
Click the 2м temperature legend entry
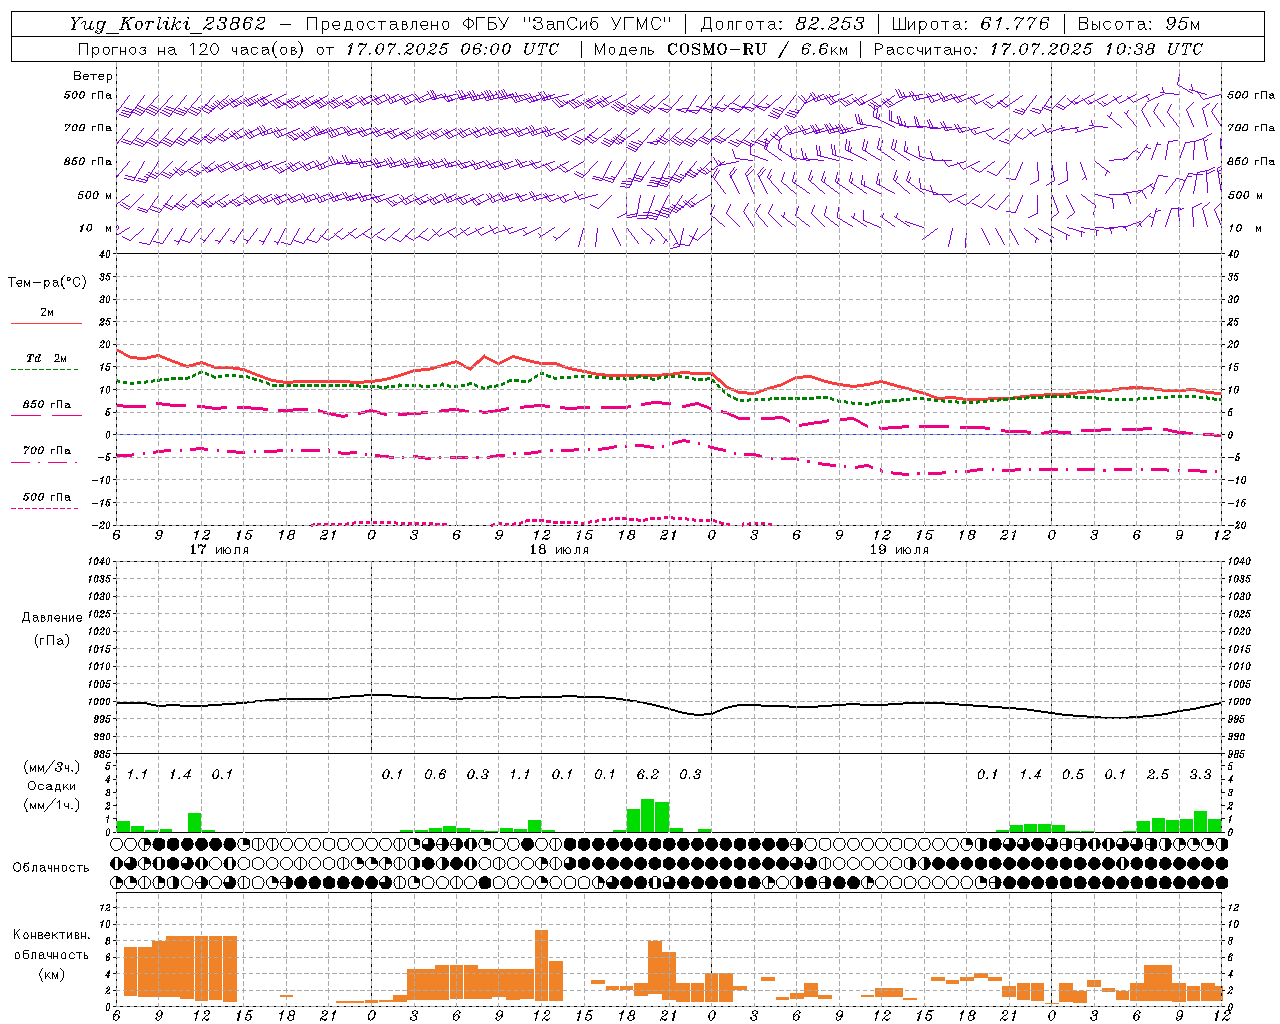(x=47, y=313)
